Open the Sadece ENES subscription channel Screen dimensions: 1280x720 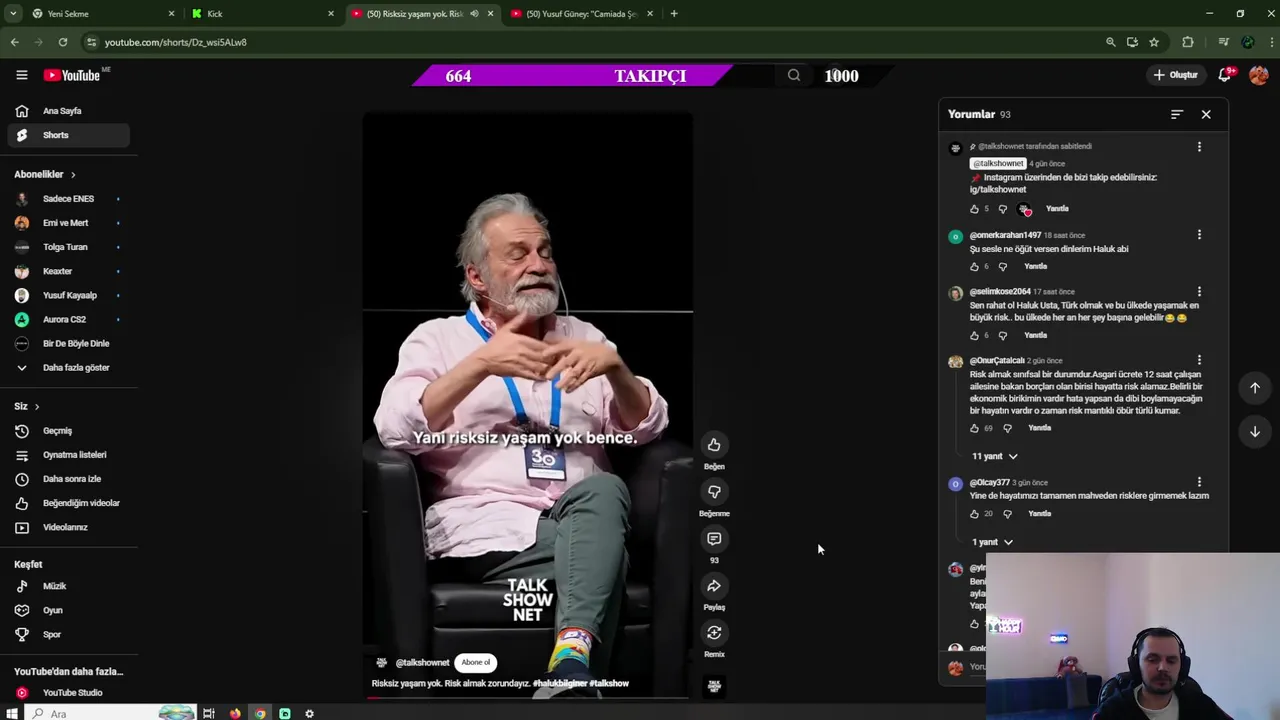coord(69,199)
